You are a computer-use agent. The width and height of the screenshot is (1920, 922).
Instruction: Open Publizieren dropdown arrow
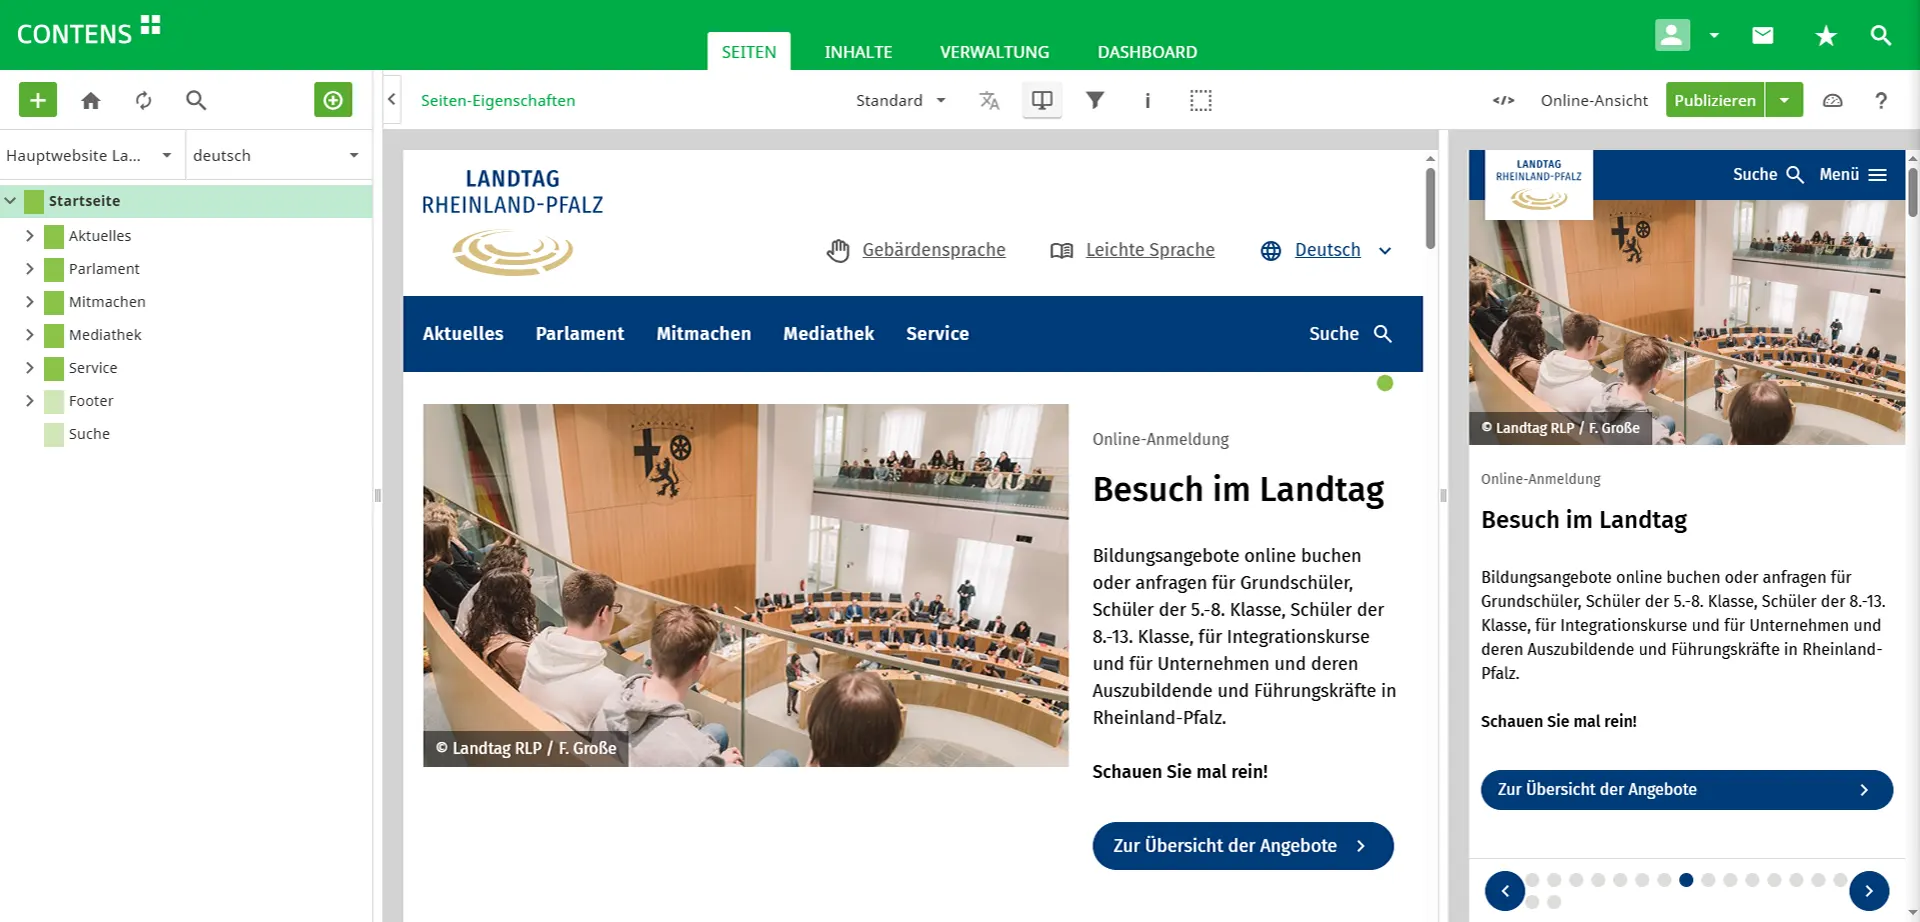point(1784,100)
